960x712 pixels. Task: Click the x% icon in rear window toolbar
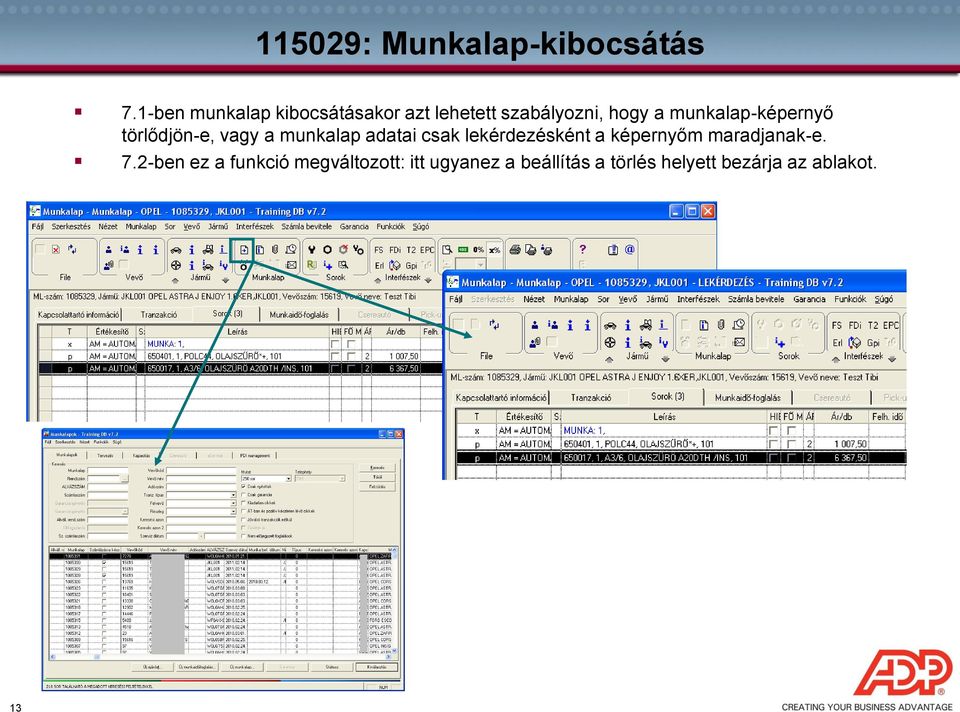(x=494, y=249)
